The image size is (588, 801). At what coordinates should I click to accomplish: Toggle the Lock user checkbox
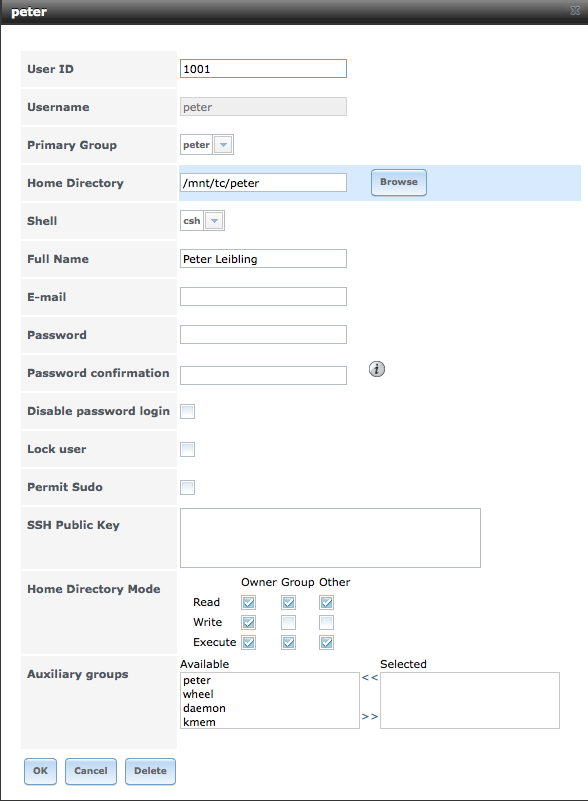coord(187,450)
